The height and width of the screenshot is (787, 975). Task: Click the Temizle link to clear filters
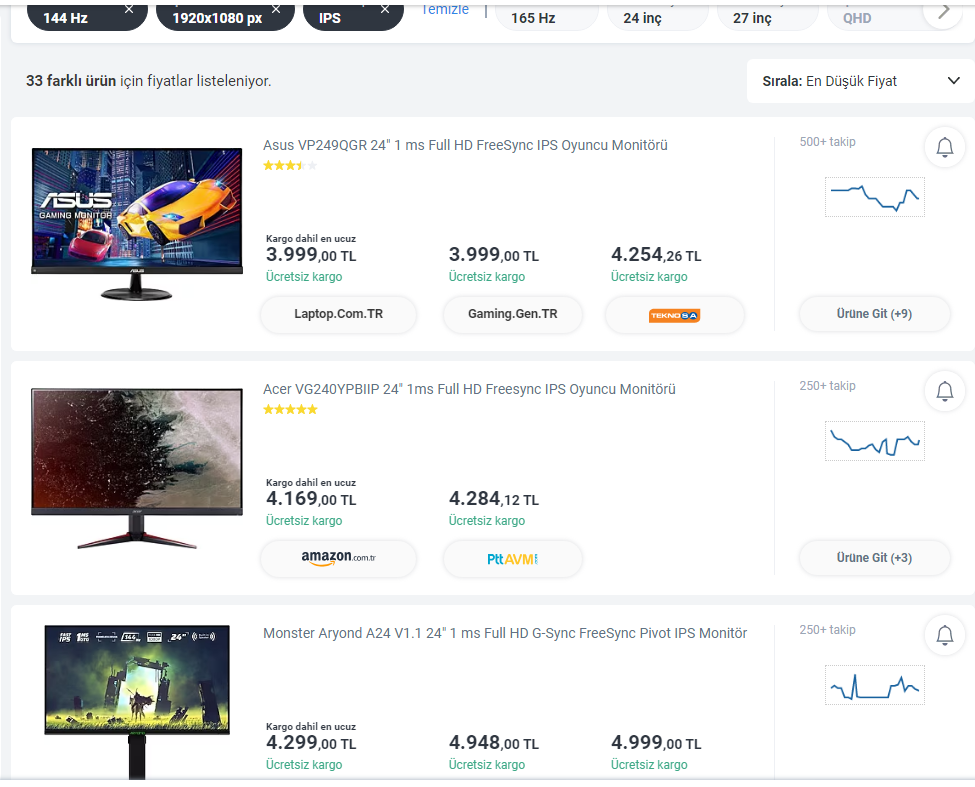click(x=445, y=9)
